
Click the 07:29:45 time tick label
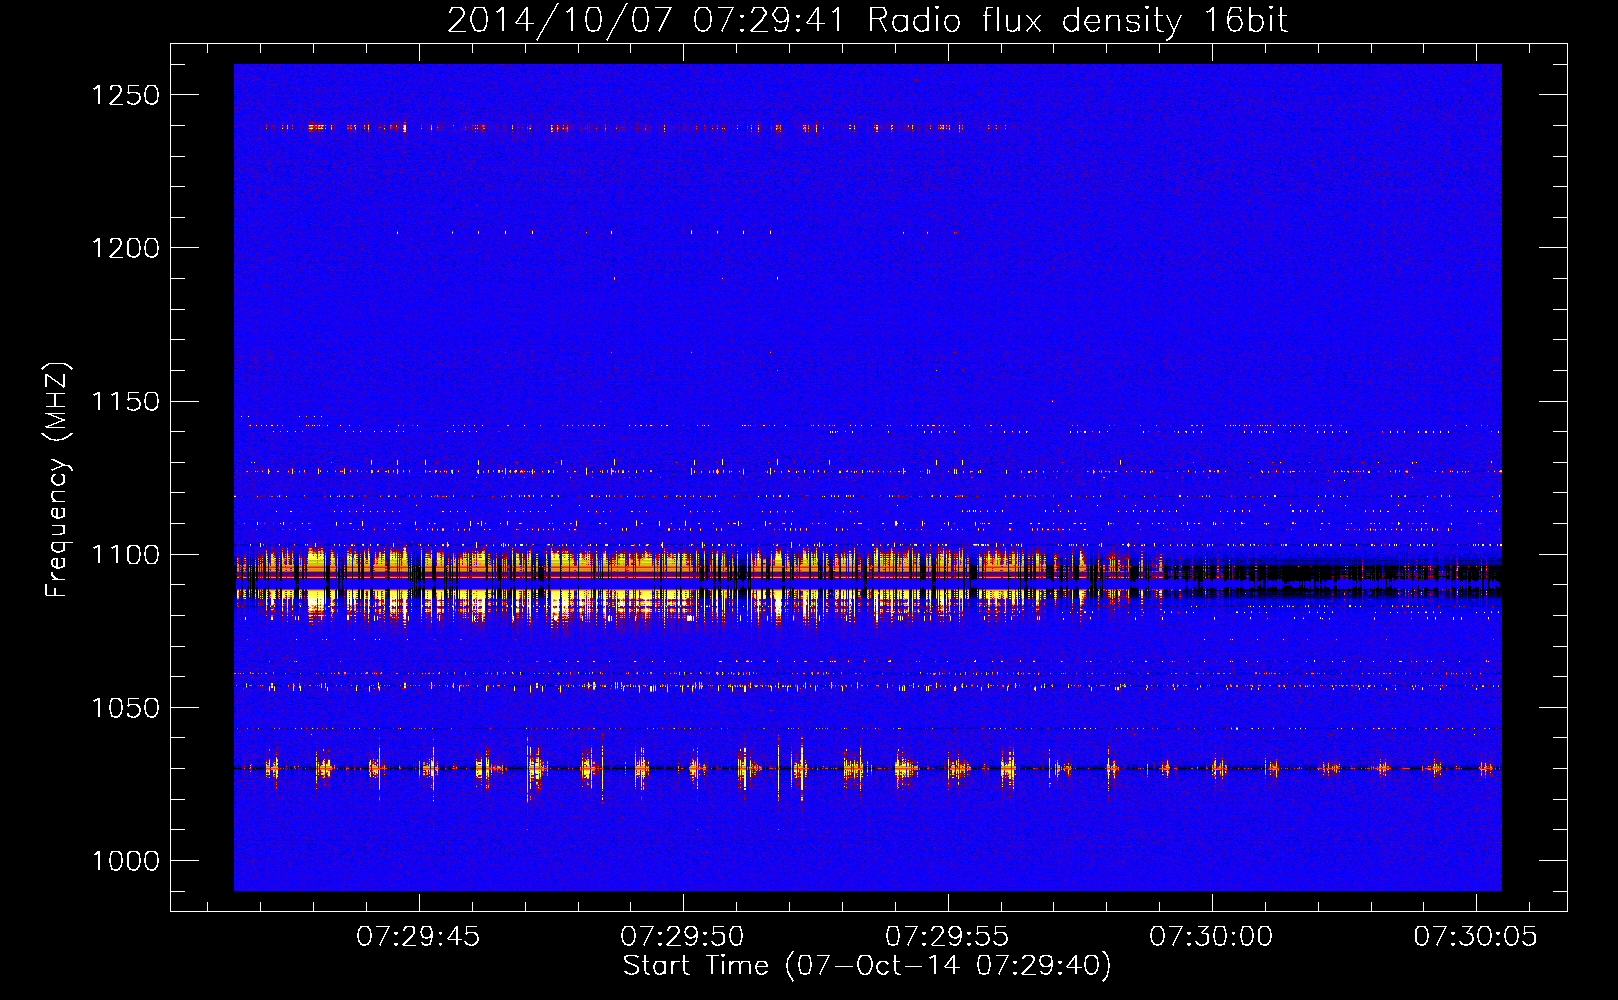418,937
